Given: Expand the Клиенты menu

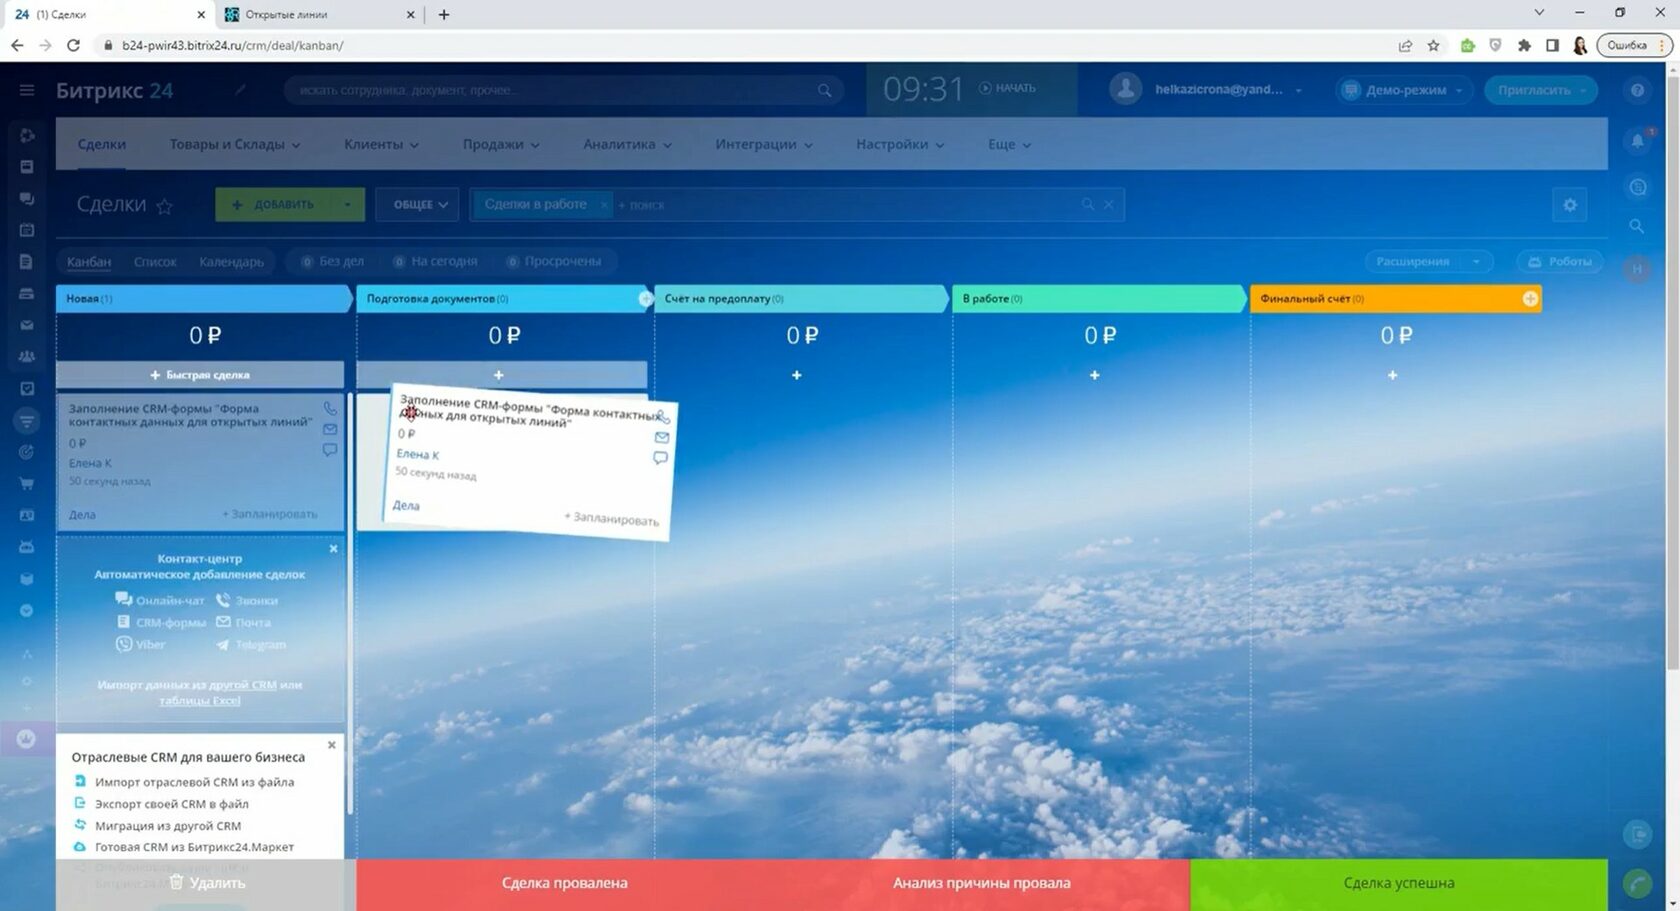Looking at the screenshot, I should pos(381,144).
